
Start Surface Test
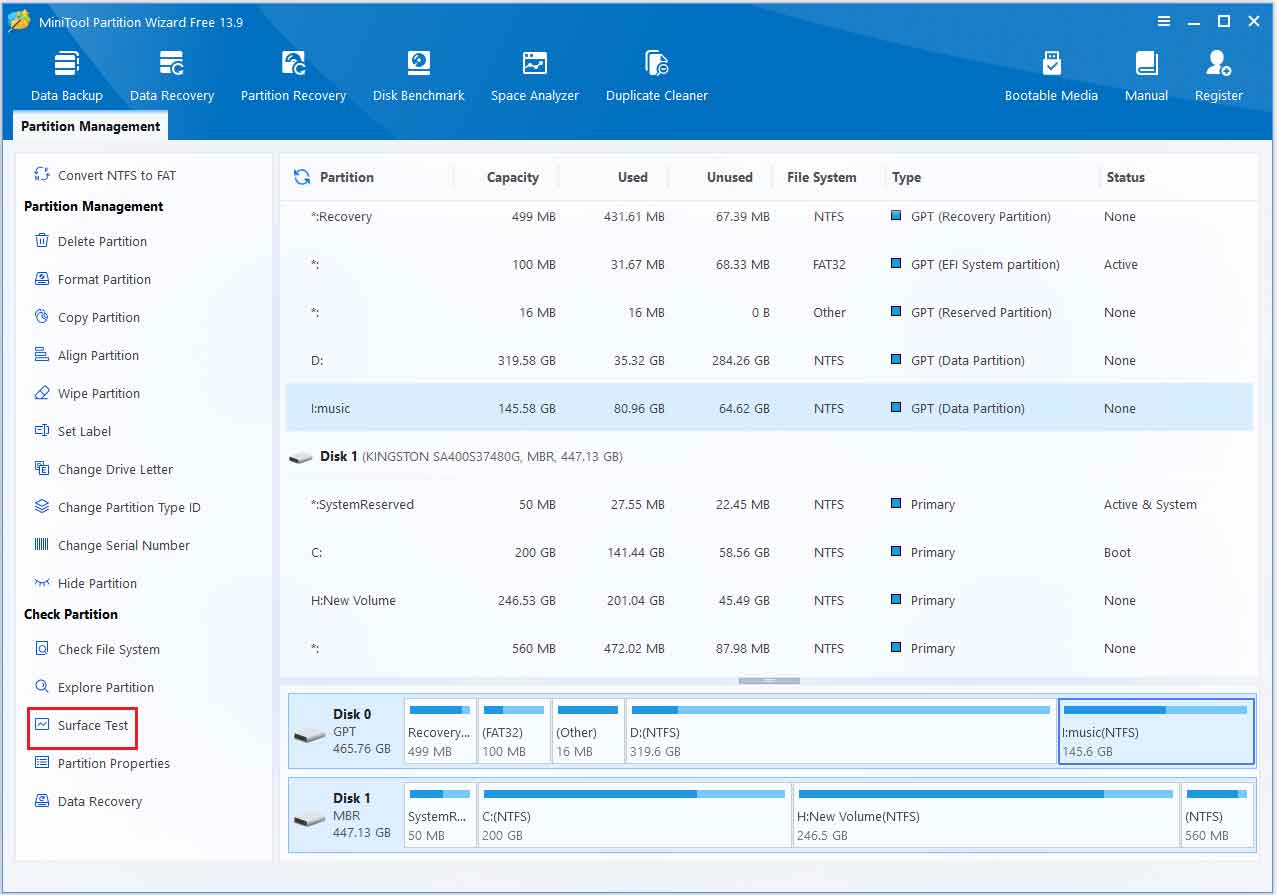pos(82,725)
